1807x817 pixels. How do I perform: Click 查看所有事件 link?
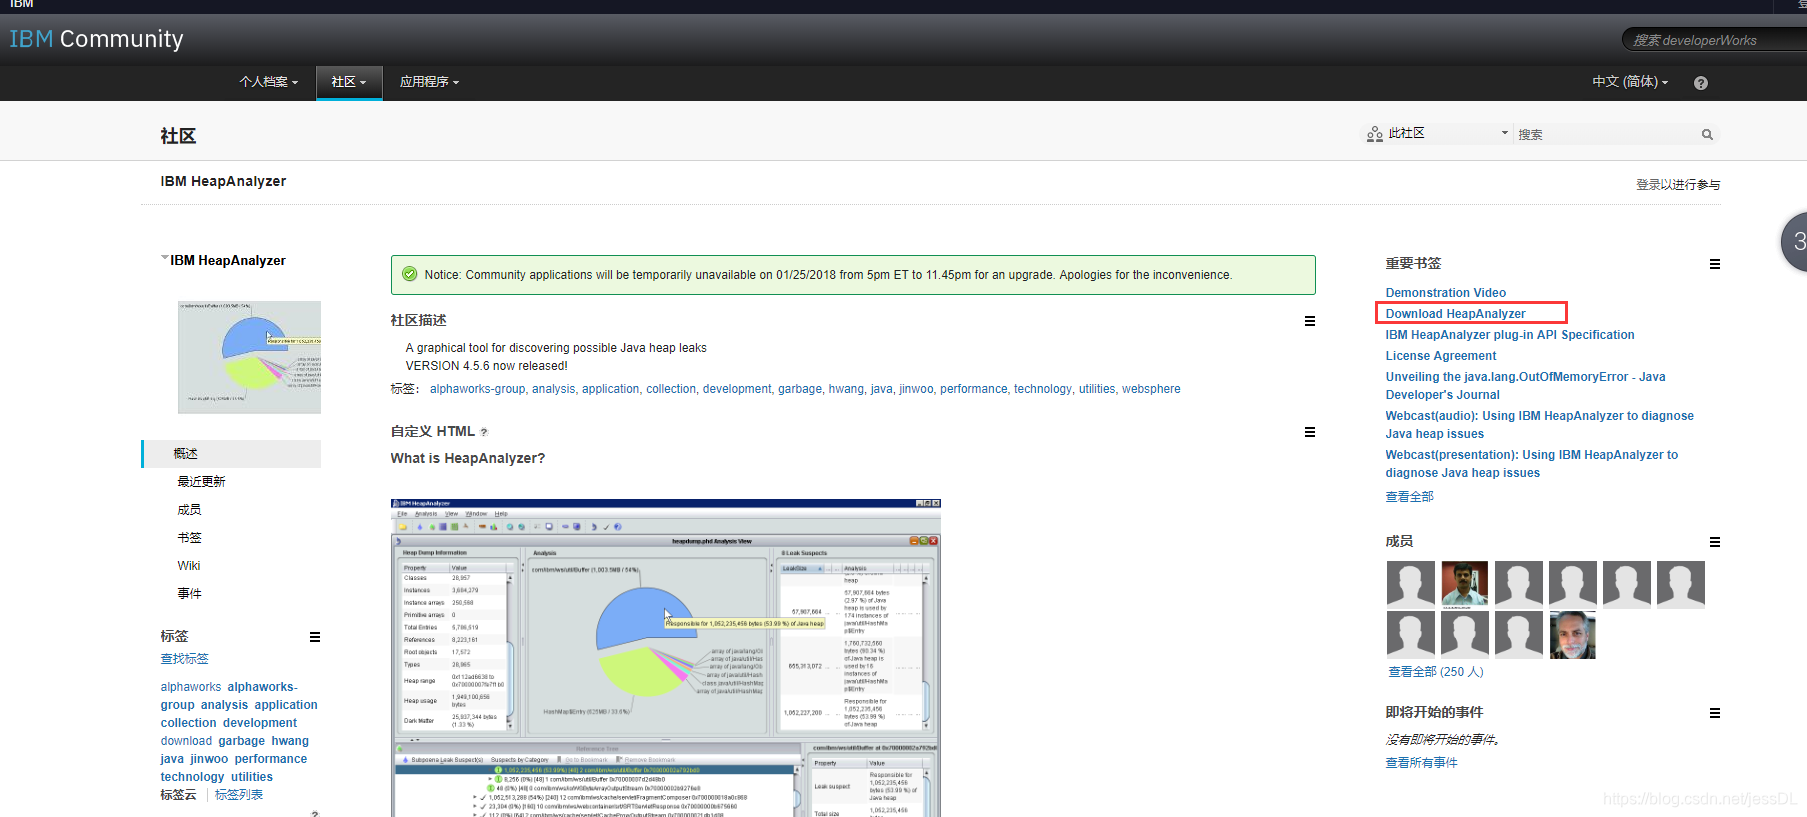point(1421,763)
